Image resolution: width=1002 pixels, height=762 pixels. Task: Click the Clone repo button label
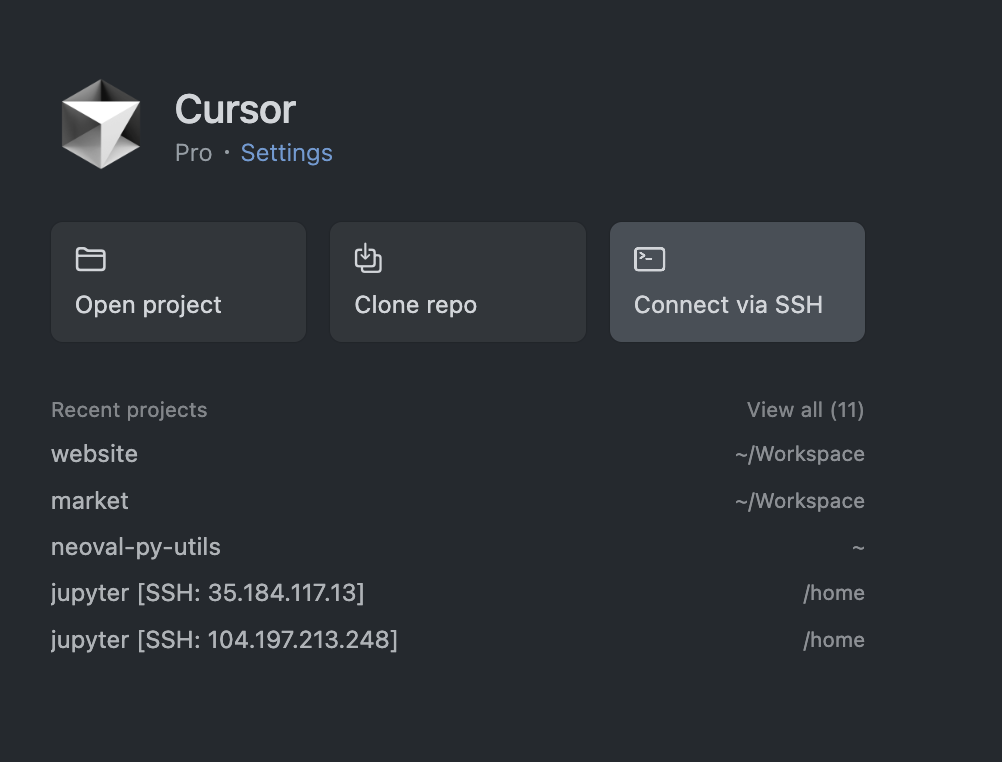[x=415, y=305]
